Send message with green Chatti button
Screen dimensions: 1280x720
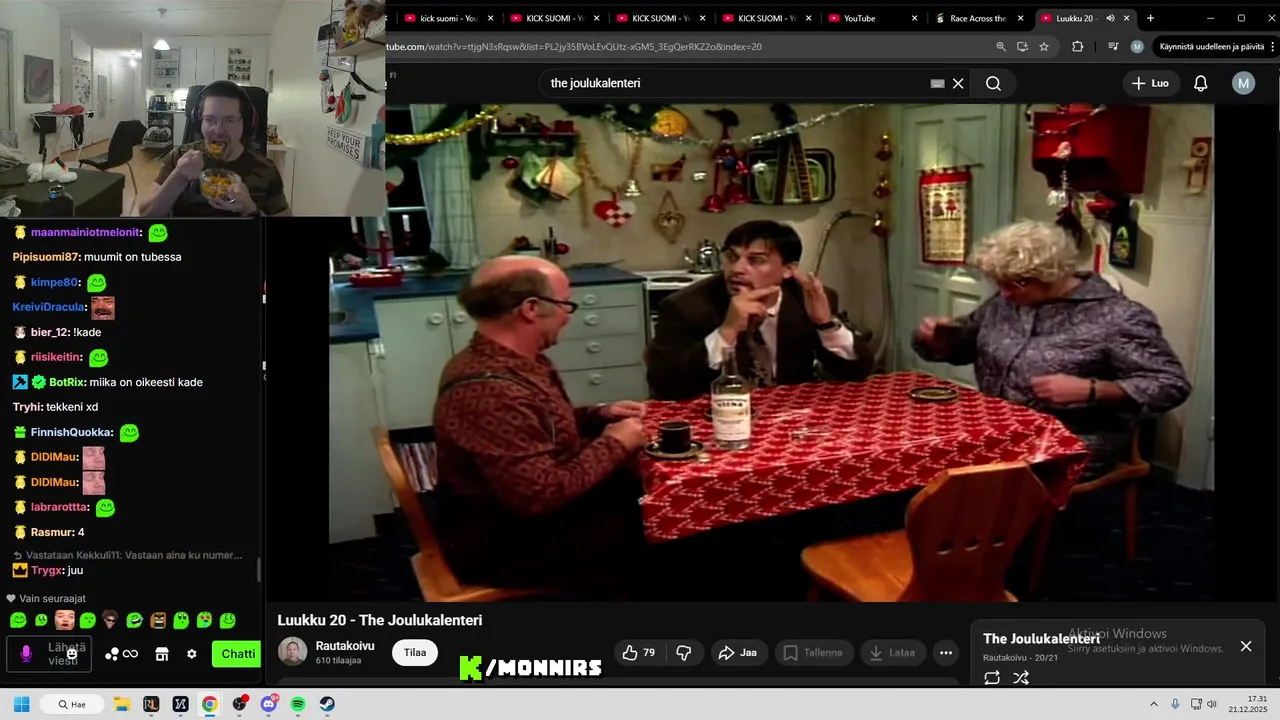tap(237, 654)
